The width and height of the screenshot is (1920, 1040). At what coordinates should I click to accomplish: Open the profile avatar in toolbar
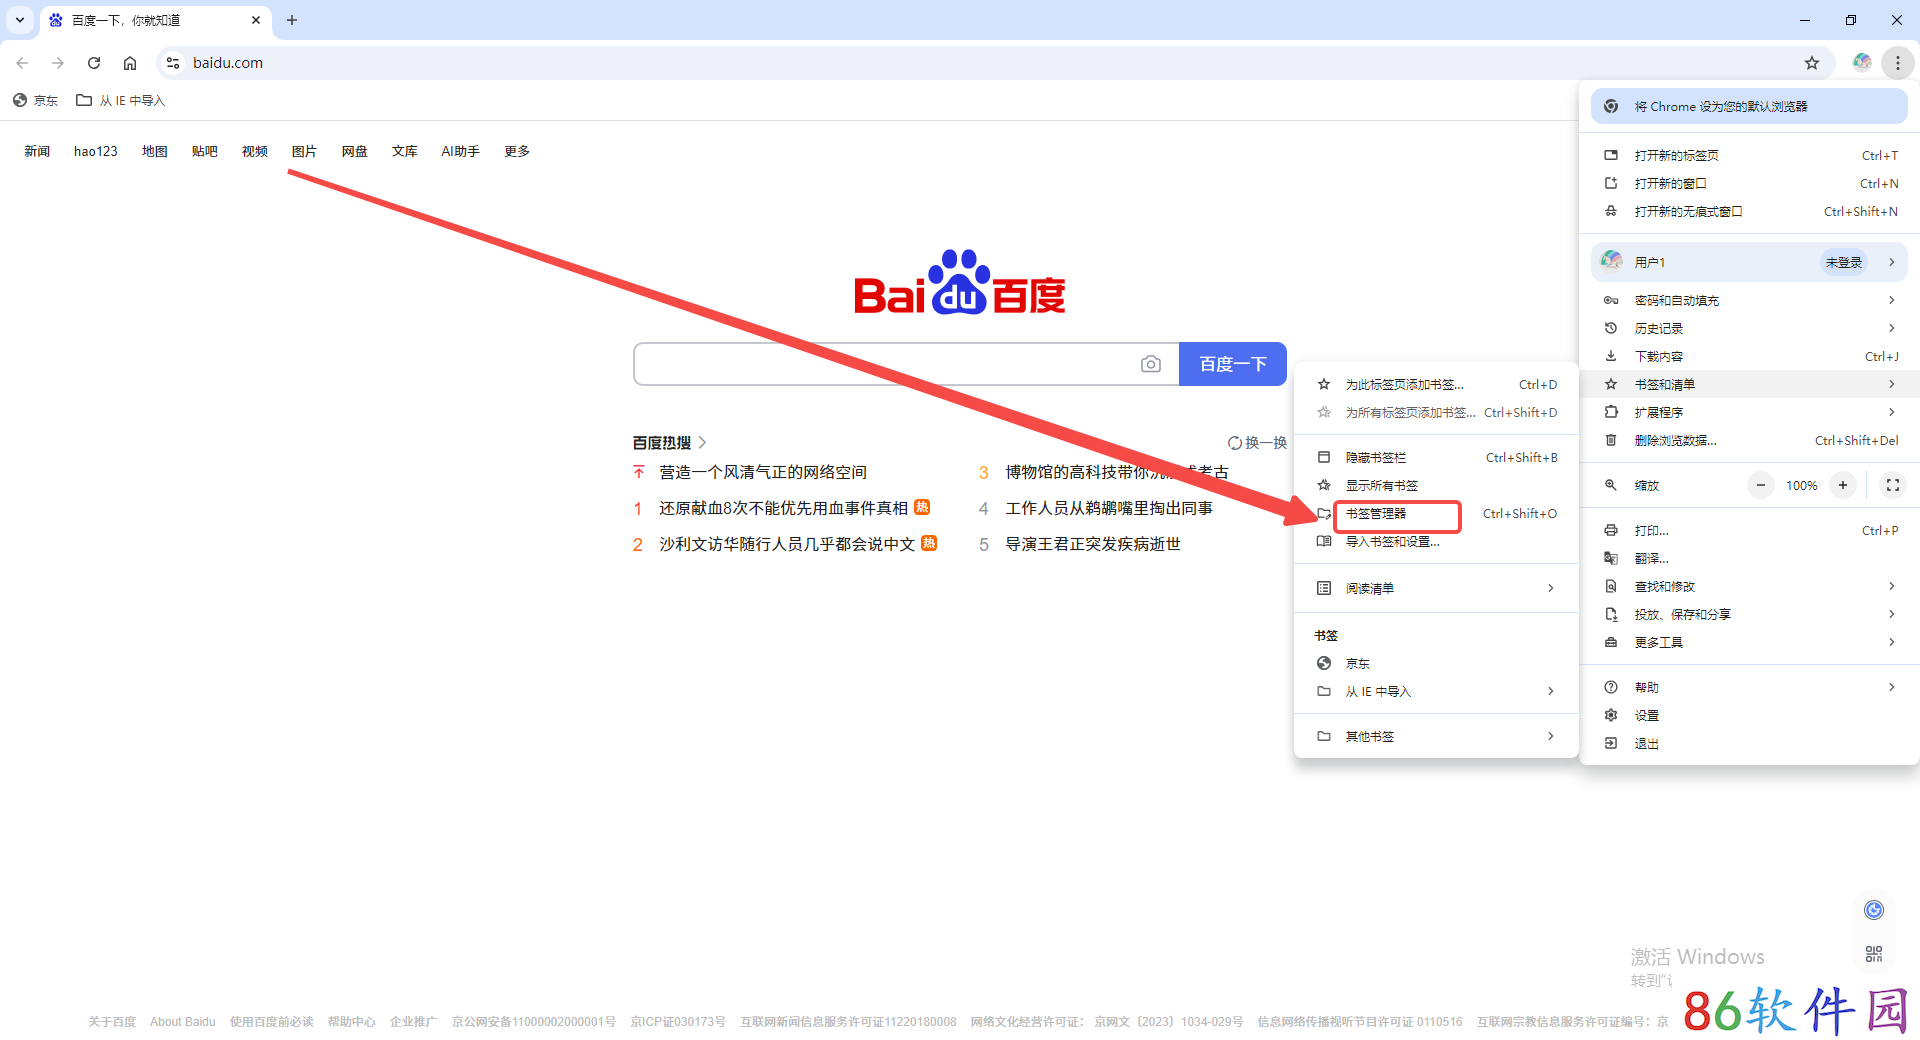(1862, 63)
